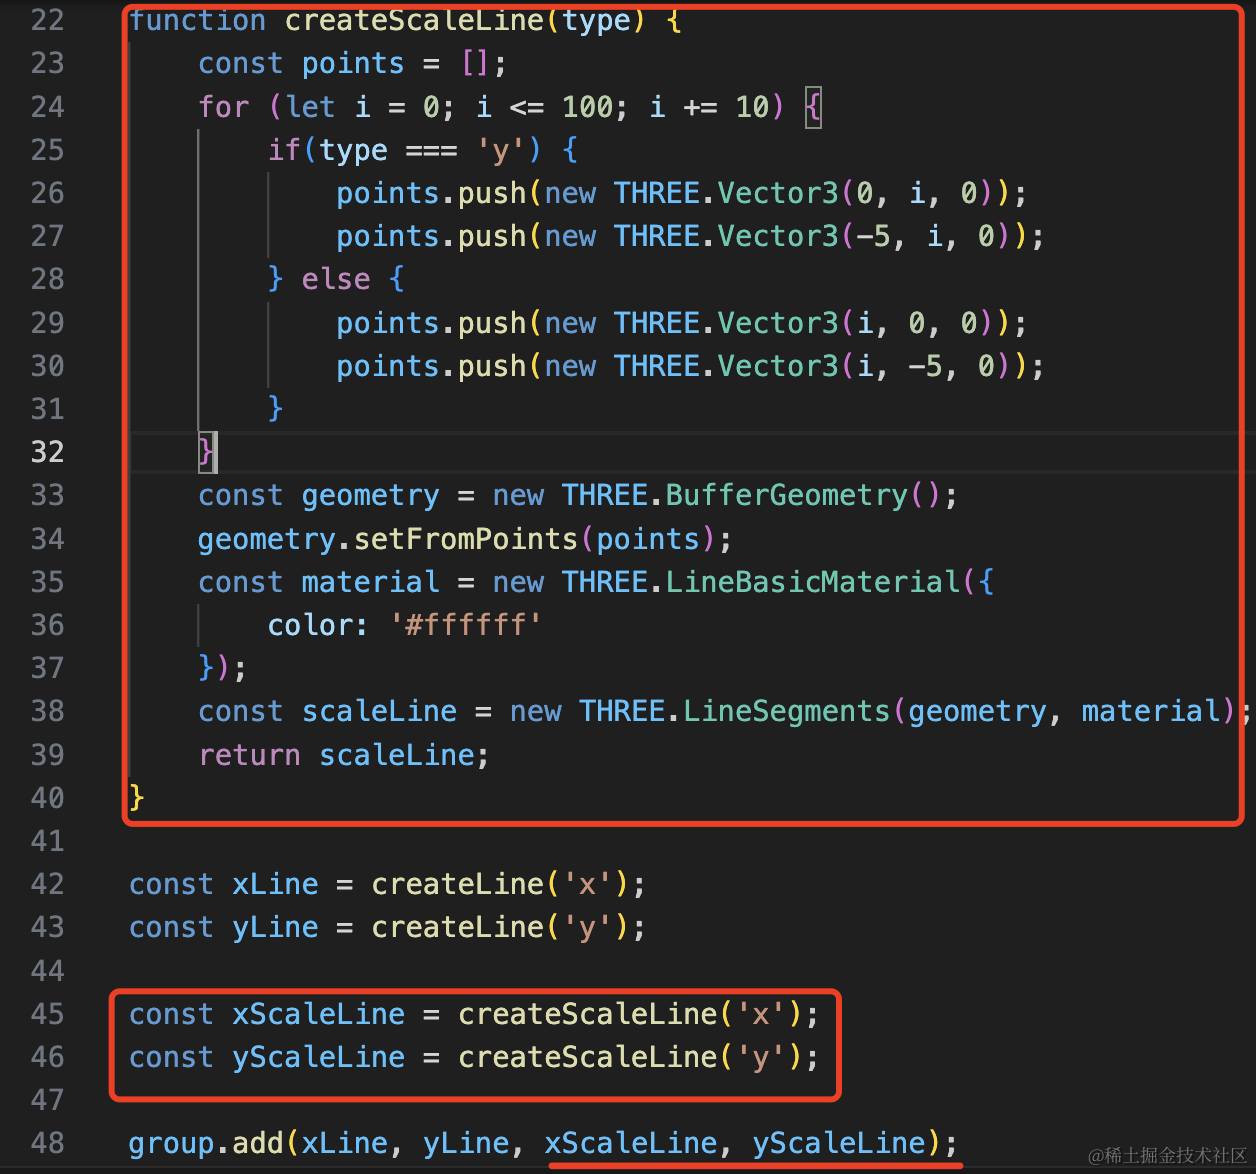Click the 'material' argument on line 38
The image size is (1256, 1174).
point(1151,711)
